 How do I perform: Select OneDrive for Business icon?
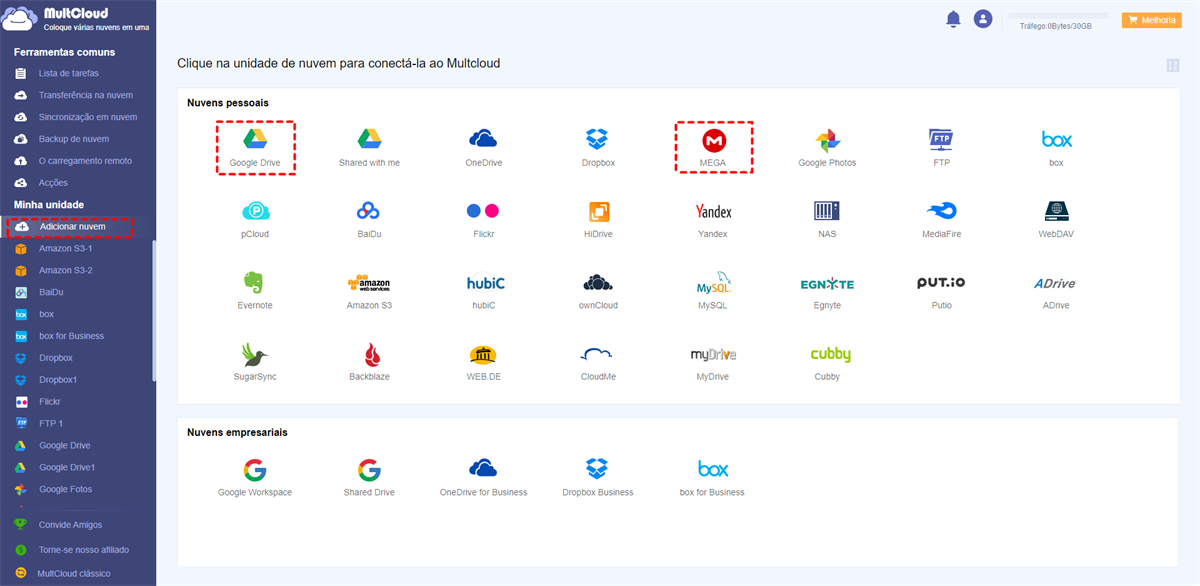click(484, 469)
